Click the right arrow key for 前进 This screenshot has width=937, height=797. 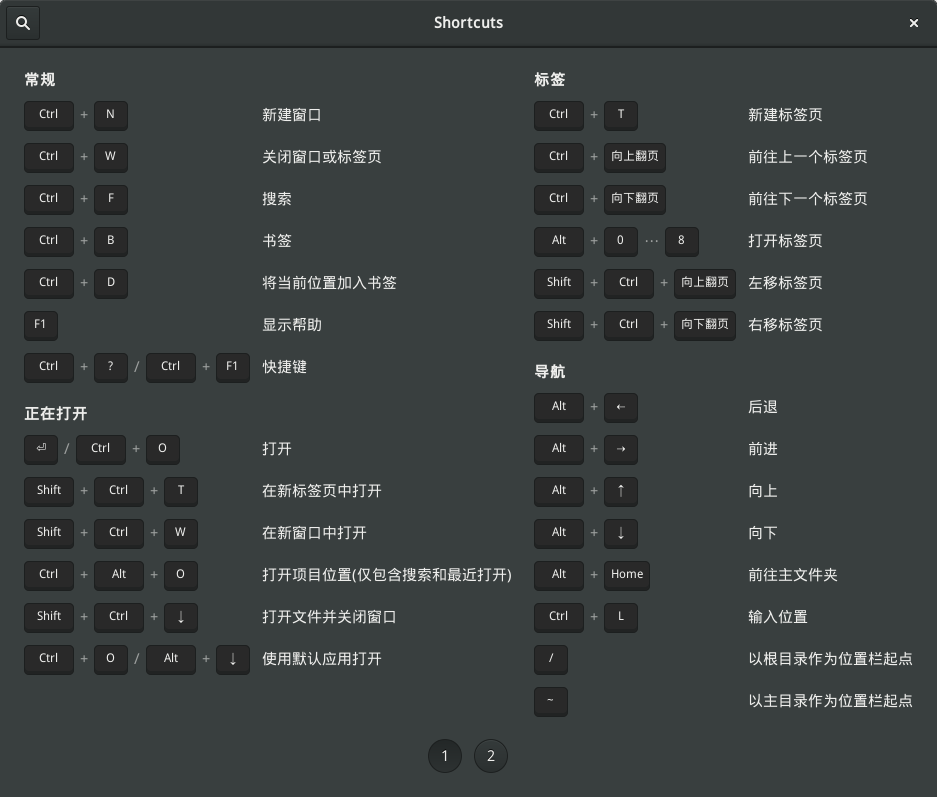click(x=621, y=449)
